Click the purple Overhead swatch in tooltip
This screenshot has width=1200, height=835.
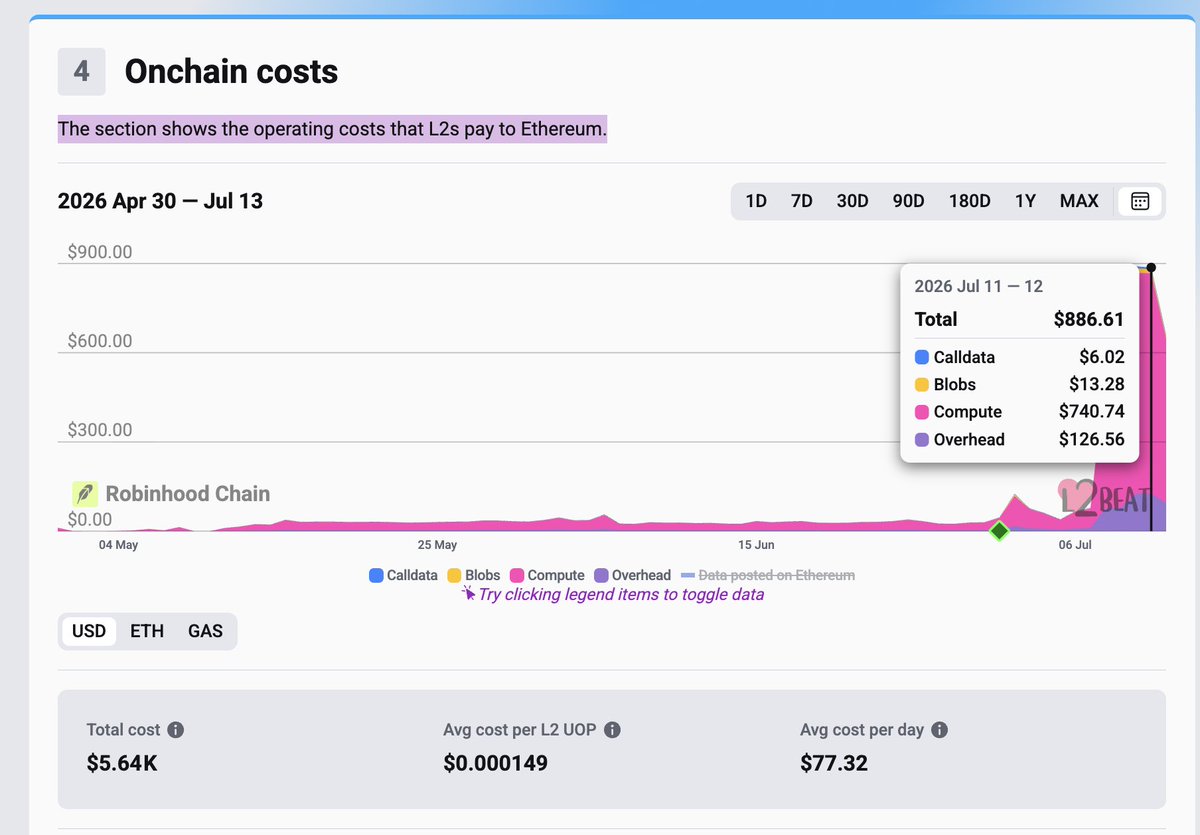coord(922,439)
